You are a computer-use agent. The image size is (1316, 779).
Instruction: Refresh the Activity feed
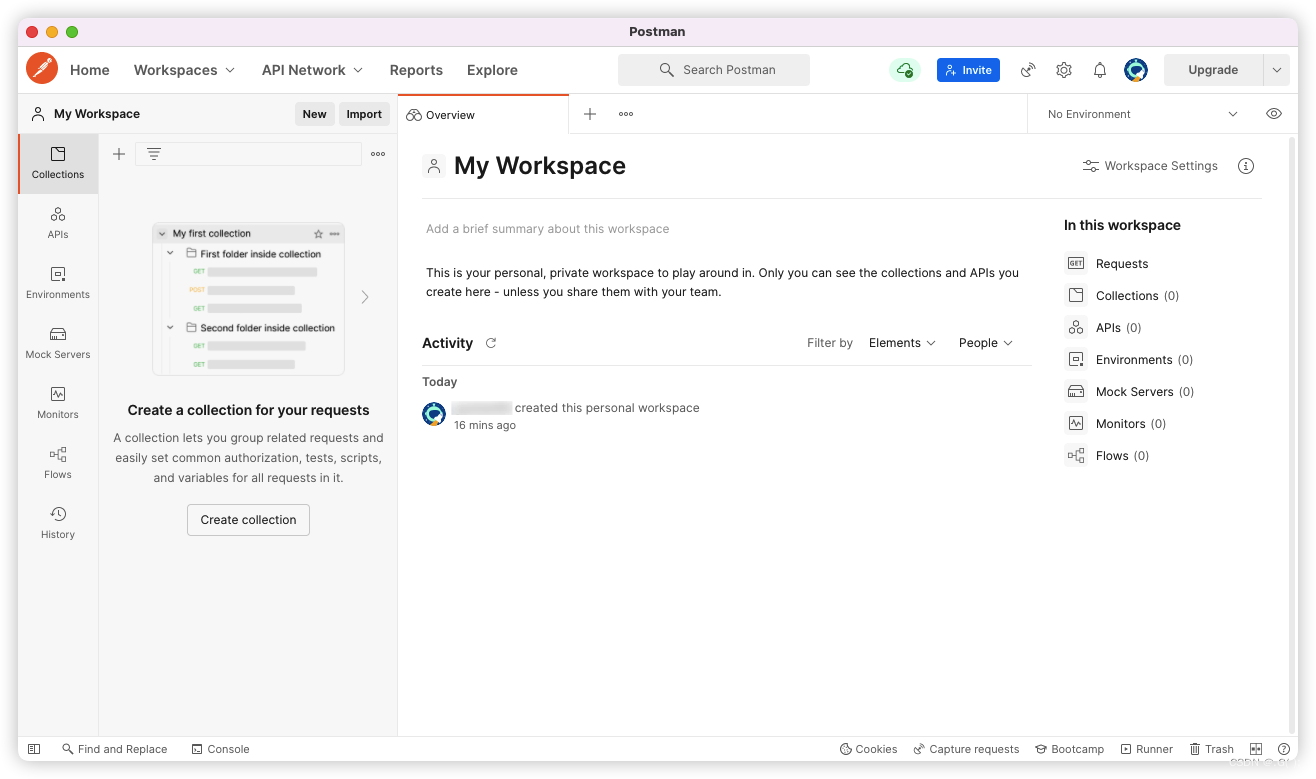(x=491, y=343)
